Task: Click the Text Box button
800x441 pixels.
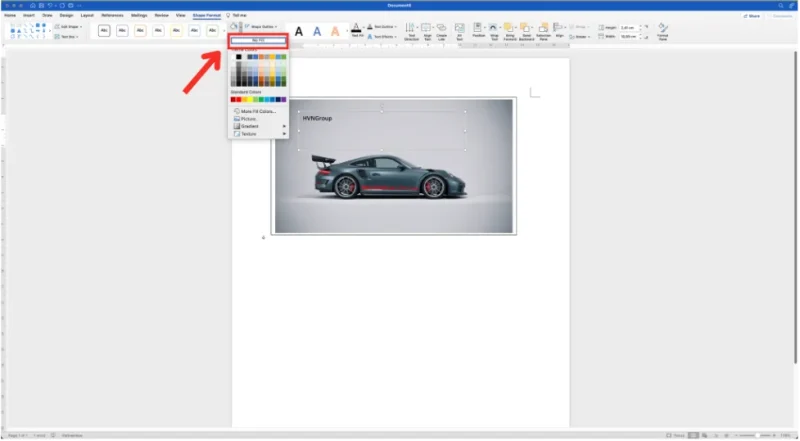Action: point(66,37)
